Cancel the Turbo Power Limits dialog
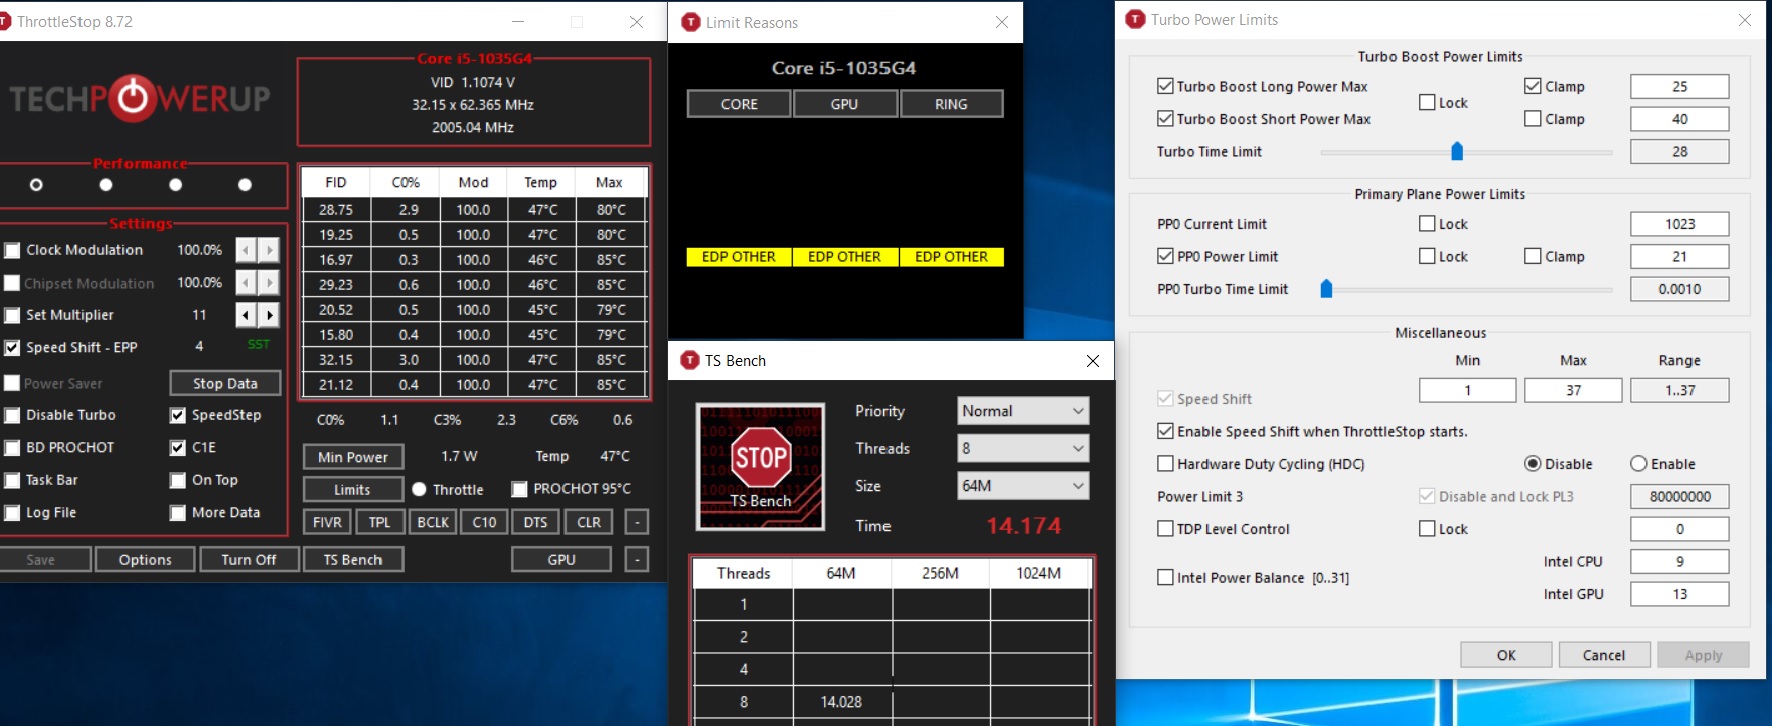Image resolution: width=1772 pixels, height=726 pixels. coord(1604,655)
